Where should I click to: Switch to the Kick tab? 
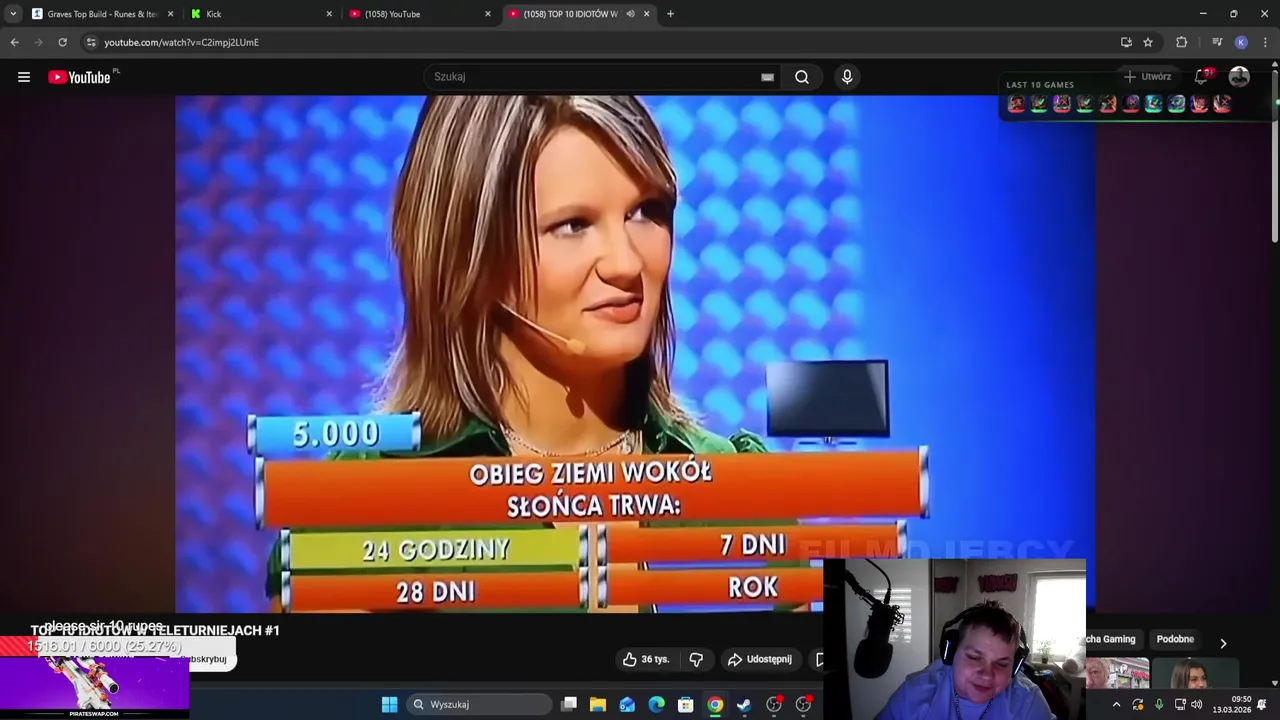(x=262, y=14)
